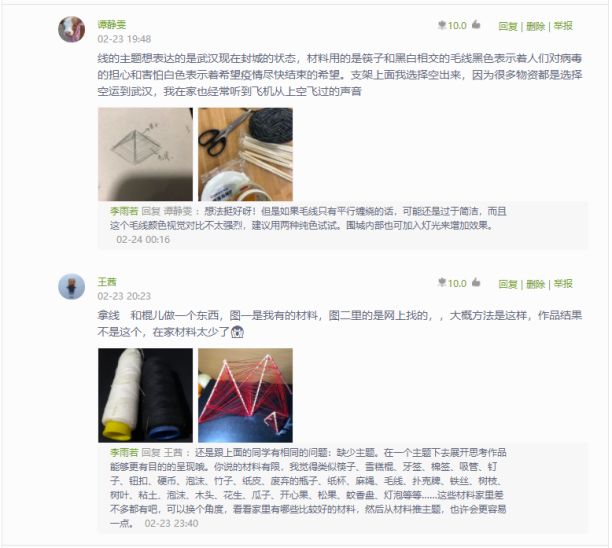Open the scissors and chopsticks photo
Screen dimensions: 612x548
coord(246,154)
